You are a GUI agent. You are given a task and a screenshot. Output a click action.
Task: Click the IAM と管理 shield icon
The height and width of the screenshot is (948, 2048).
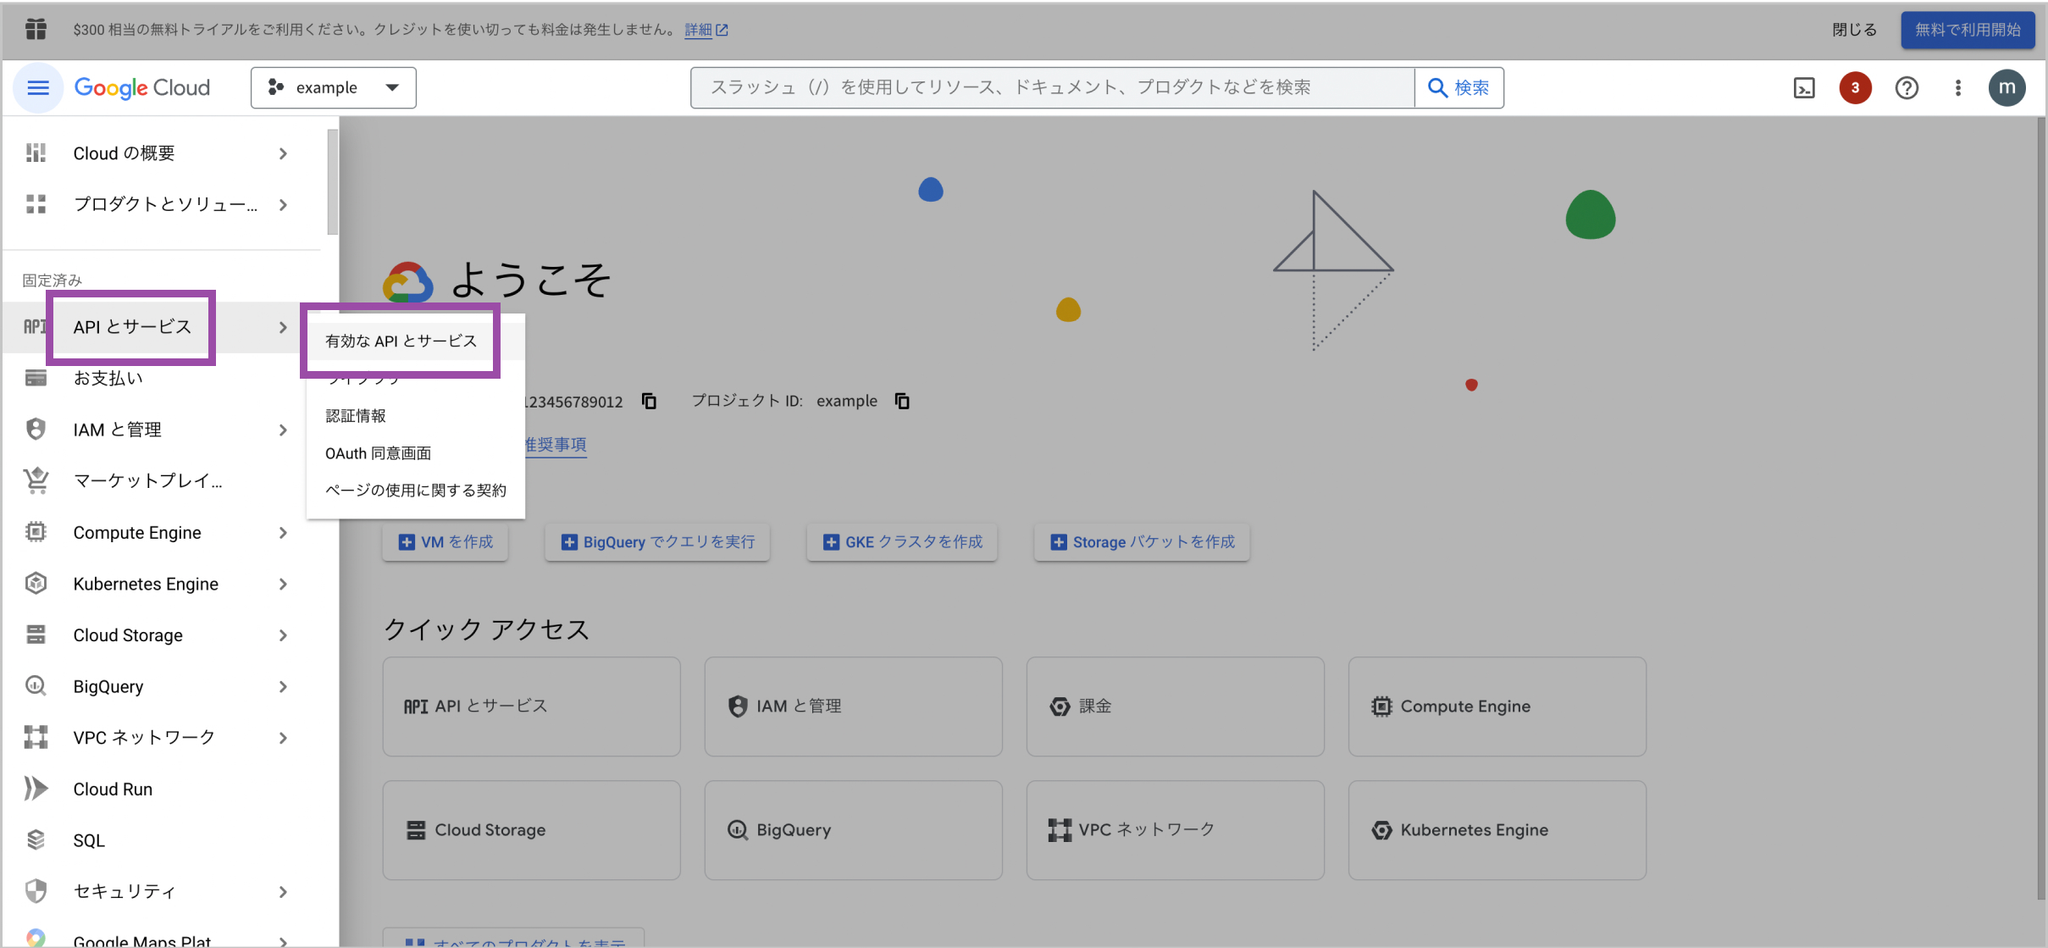36,429
